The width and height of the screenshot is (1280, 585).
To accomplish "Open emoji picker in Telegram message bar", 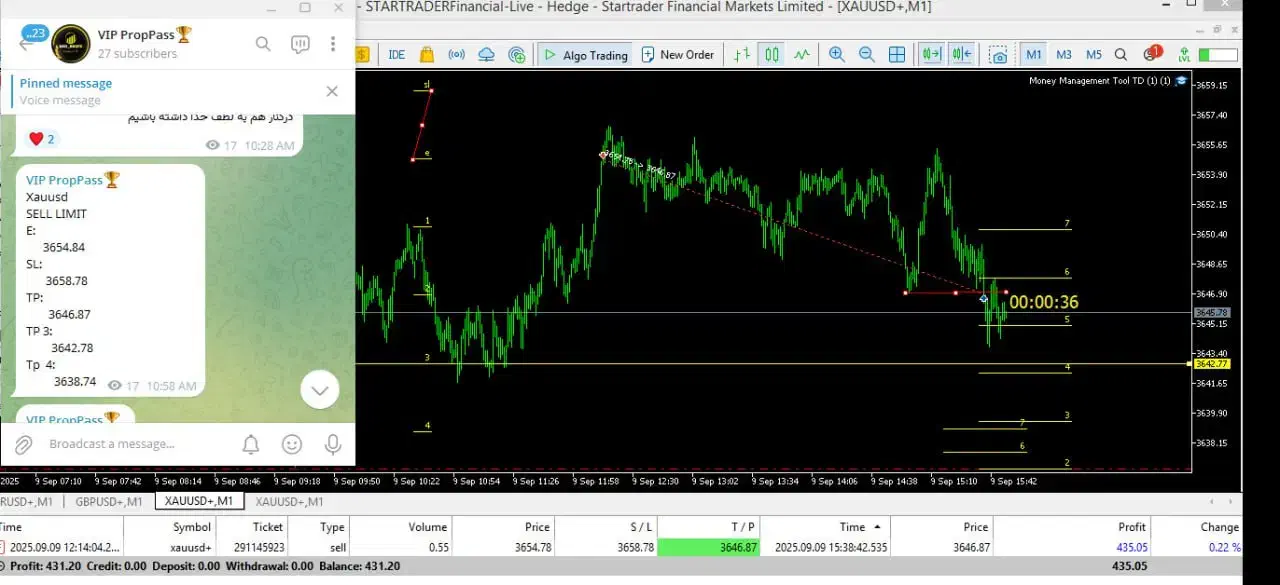I will click(x=292, y=444).
